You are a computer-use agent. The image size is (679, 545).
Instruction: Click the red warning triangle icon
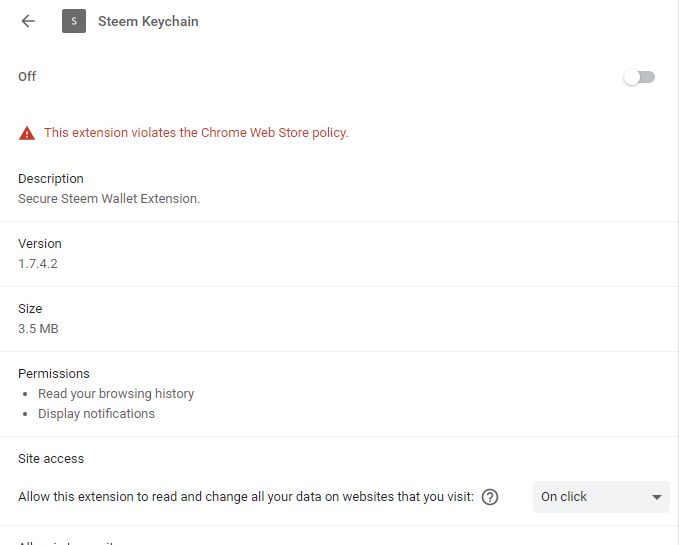pos(26,133)
